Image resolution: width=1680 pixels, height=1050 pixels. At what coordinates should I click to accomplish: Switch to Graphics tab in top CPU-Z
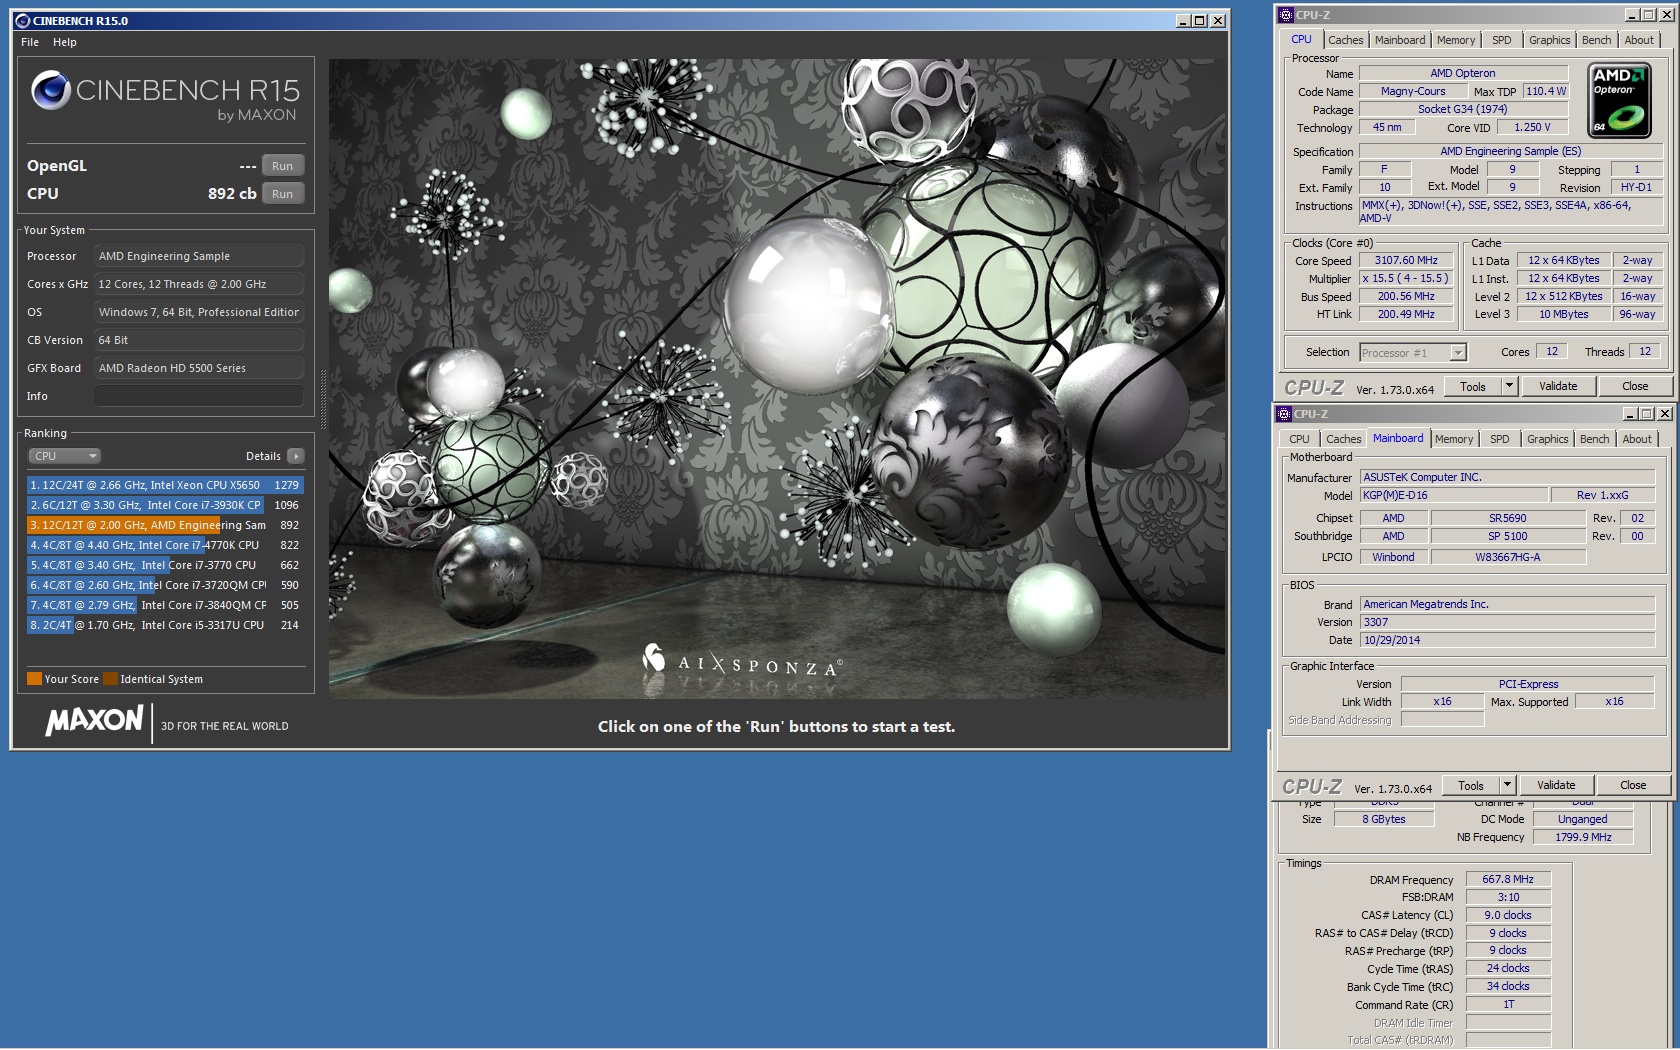click(1549, 40)
